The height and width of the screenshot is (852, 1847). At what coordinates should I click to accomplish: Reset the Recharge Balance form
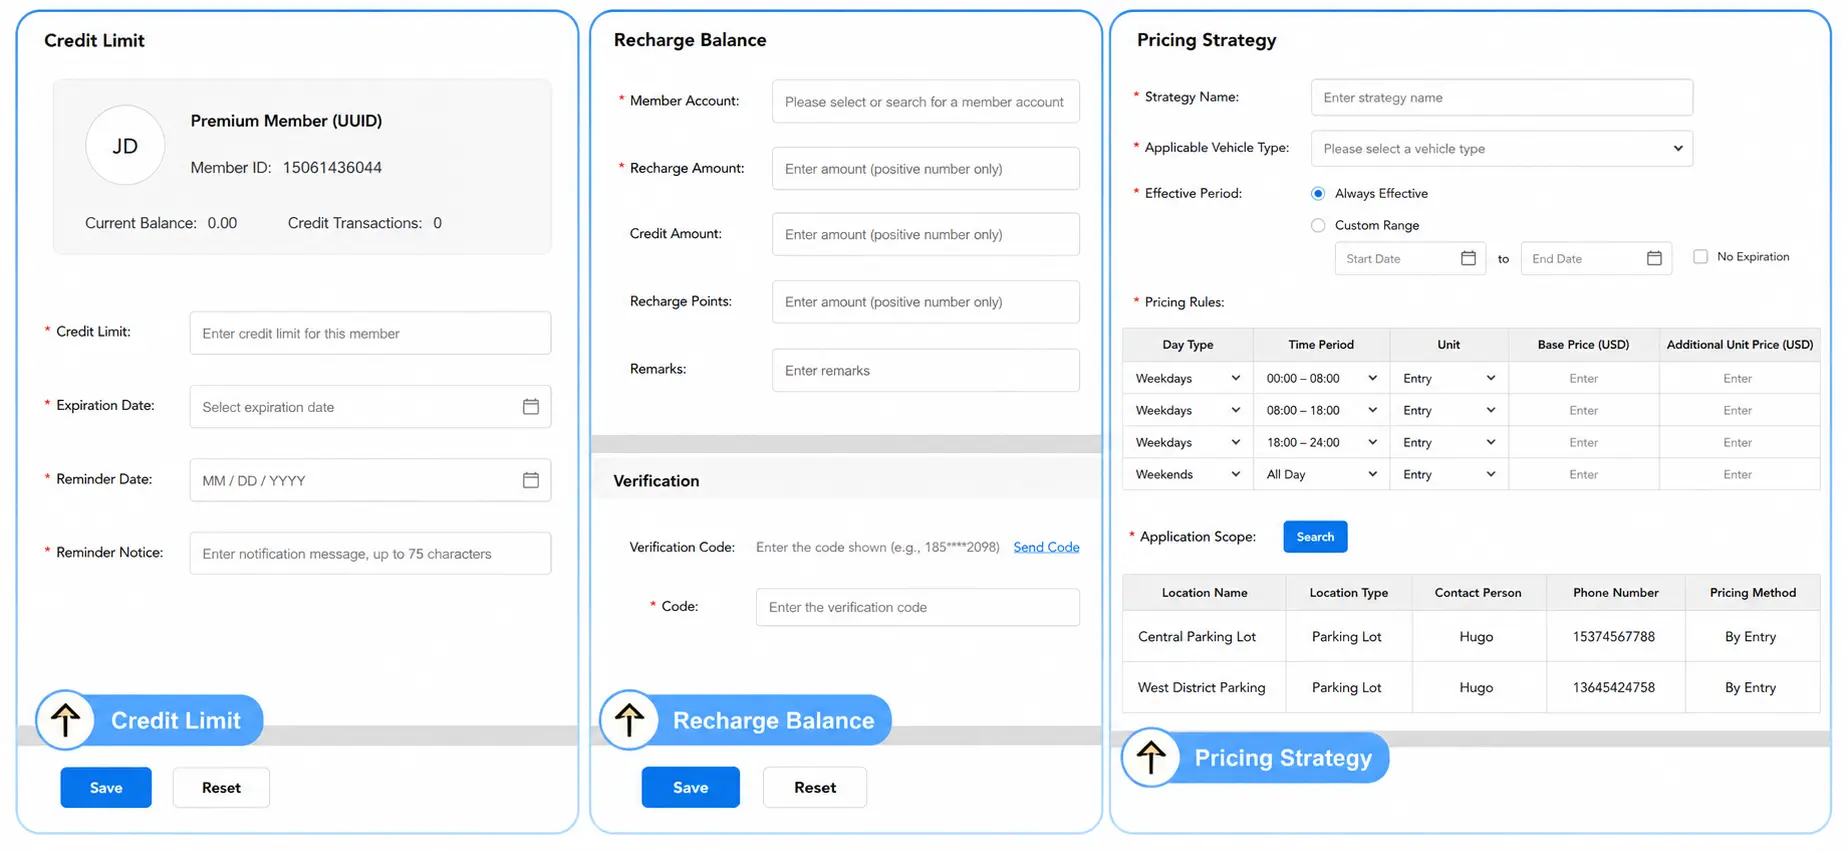[x=815, y=788]
